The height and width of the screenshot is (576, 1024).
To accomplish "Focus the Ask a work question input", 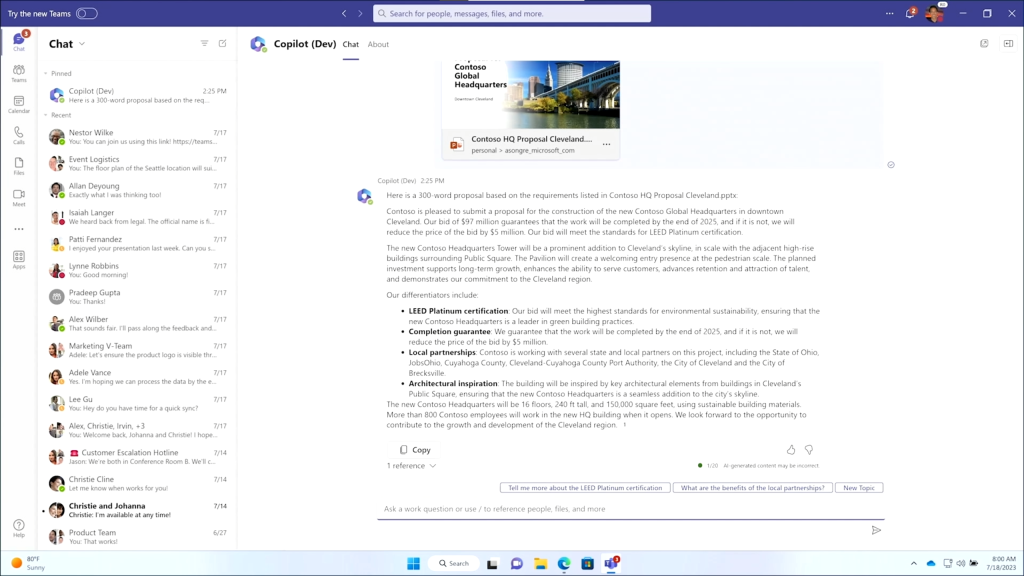I will point(631,509).
